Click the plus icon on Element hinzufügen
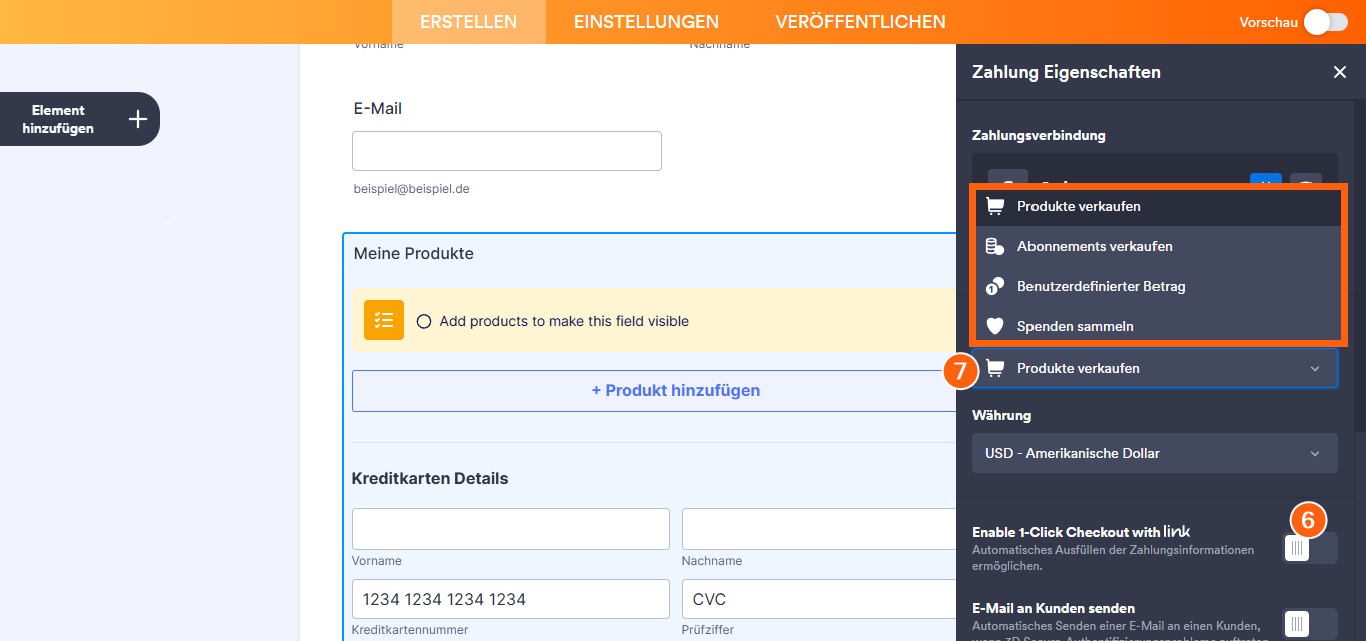This screenshot has height=641, width=1366. [137, 118]
